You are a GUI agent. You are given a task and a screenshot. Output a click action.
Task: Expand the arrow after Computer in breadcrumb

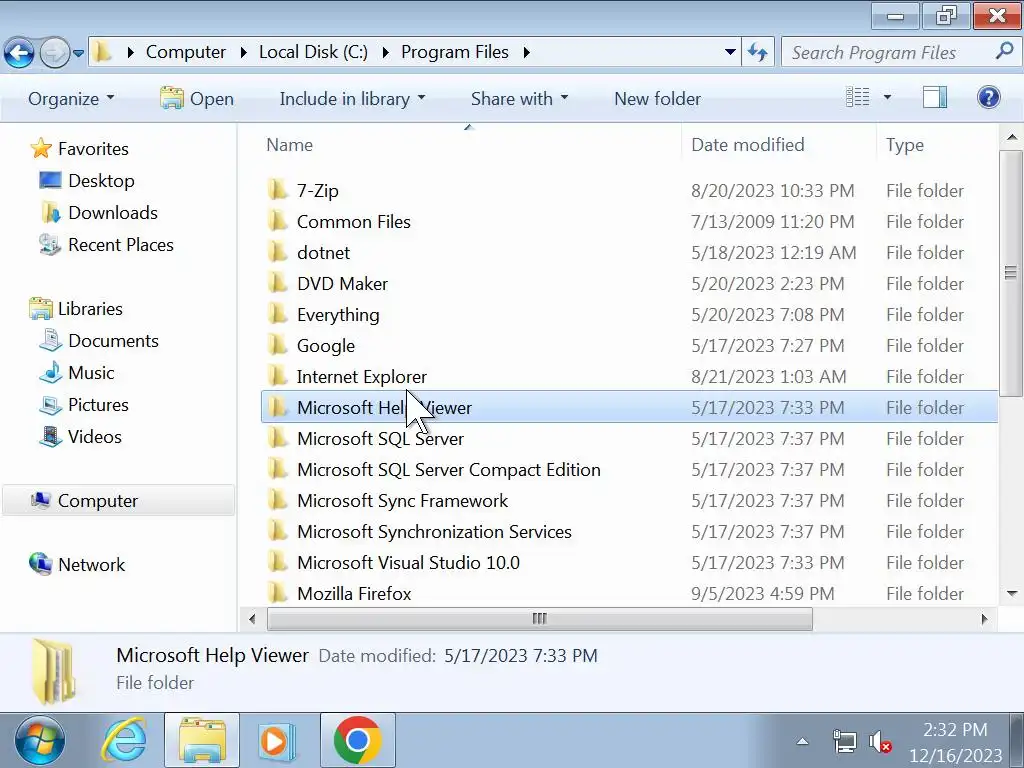click(x=244, y=52)
